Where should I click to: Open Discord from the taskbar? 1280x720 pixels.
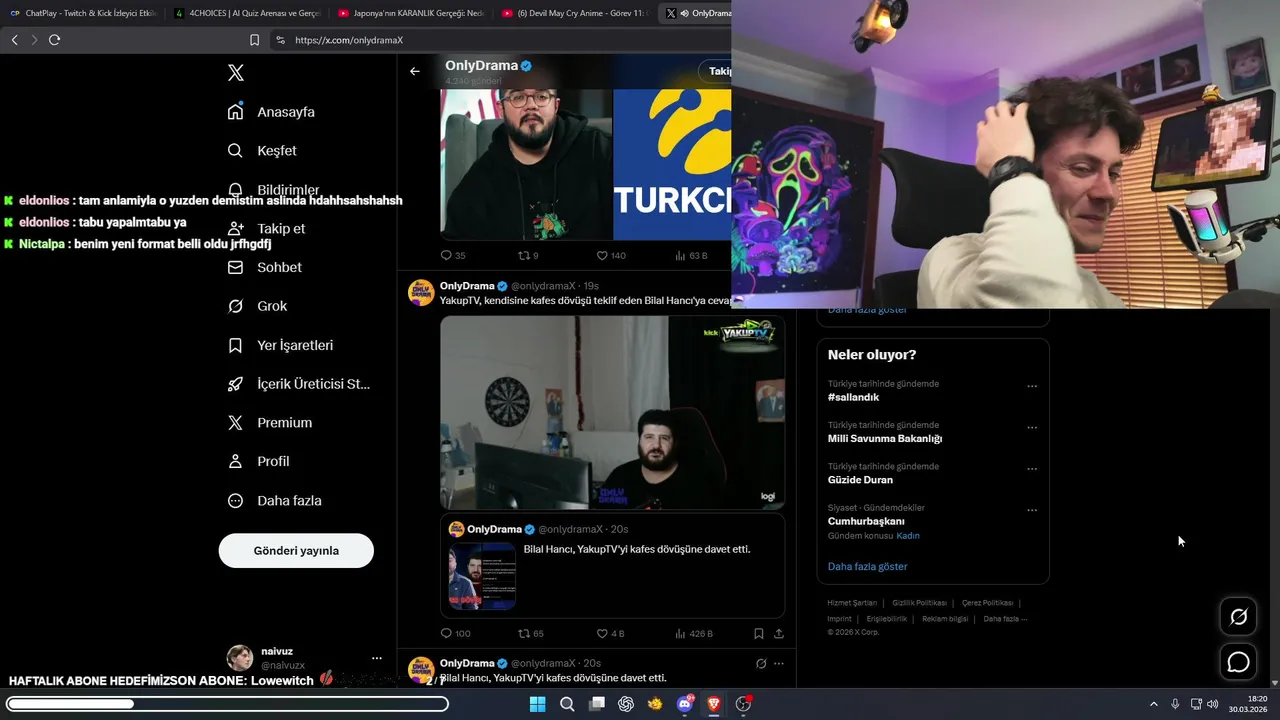[685, 704]
